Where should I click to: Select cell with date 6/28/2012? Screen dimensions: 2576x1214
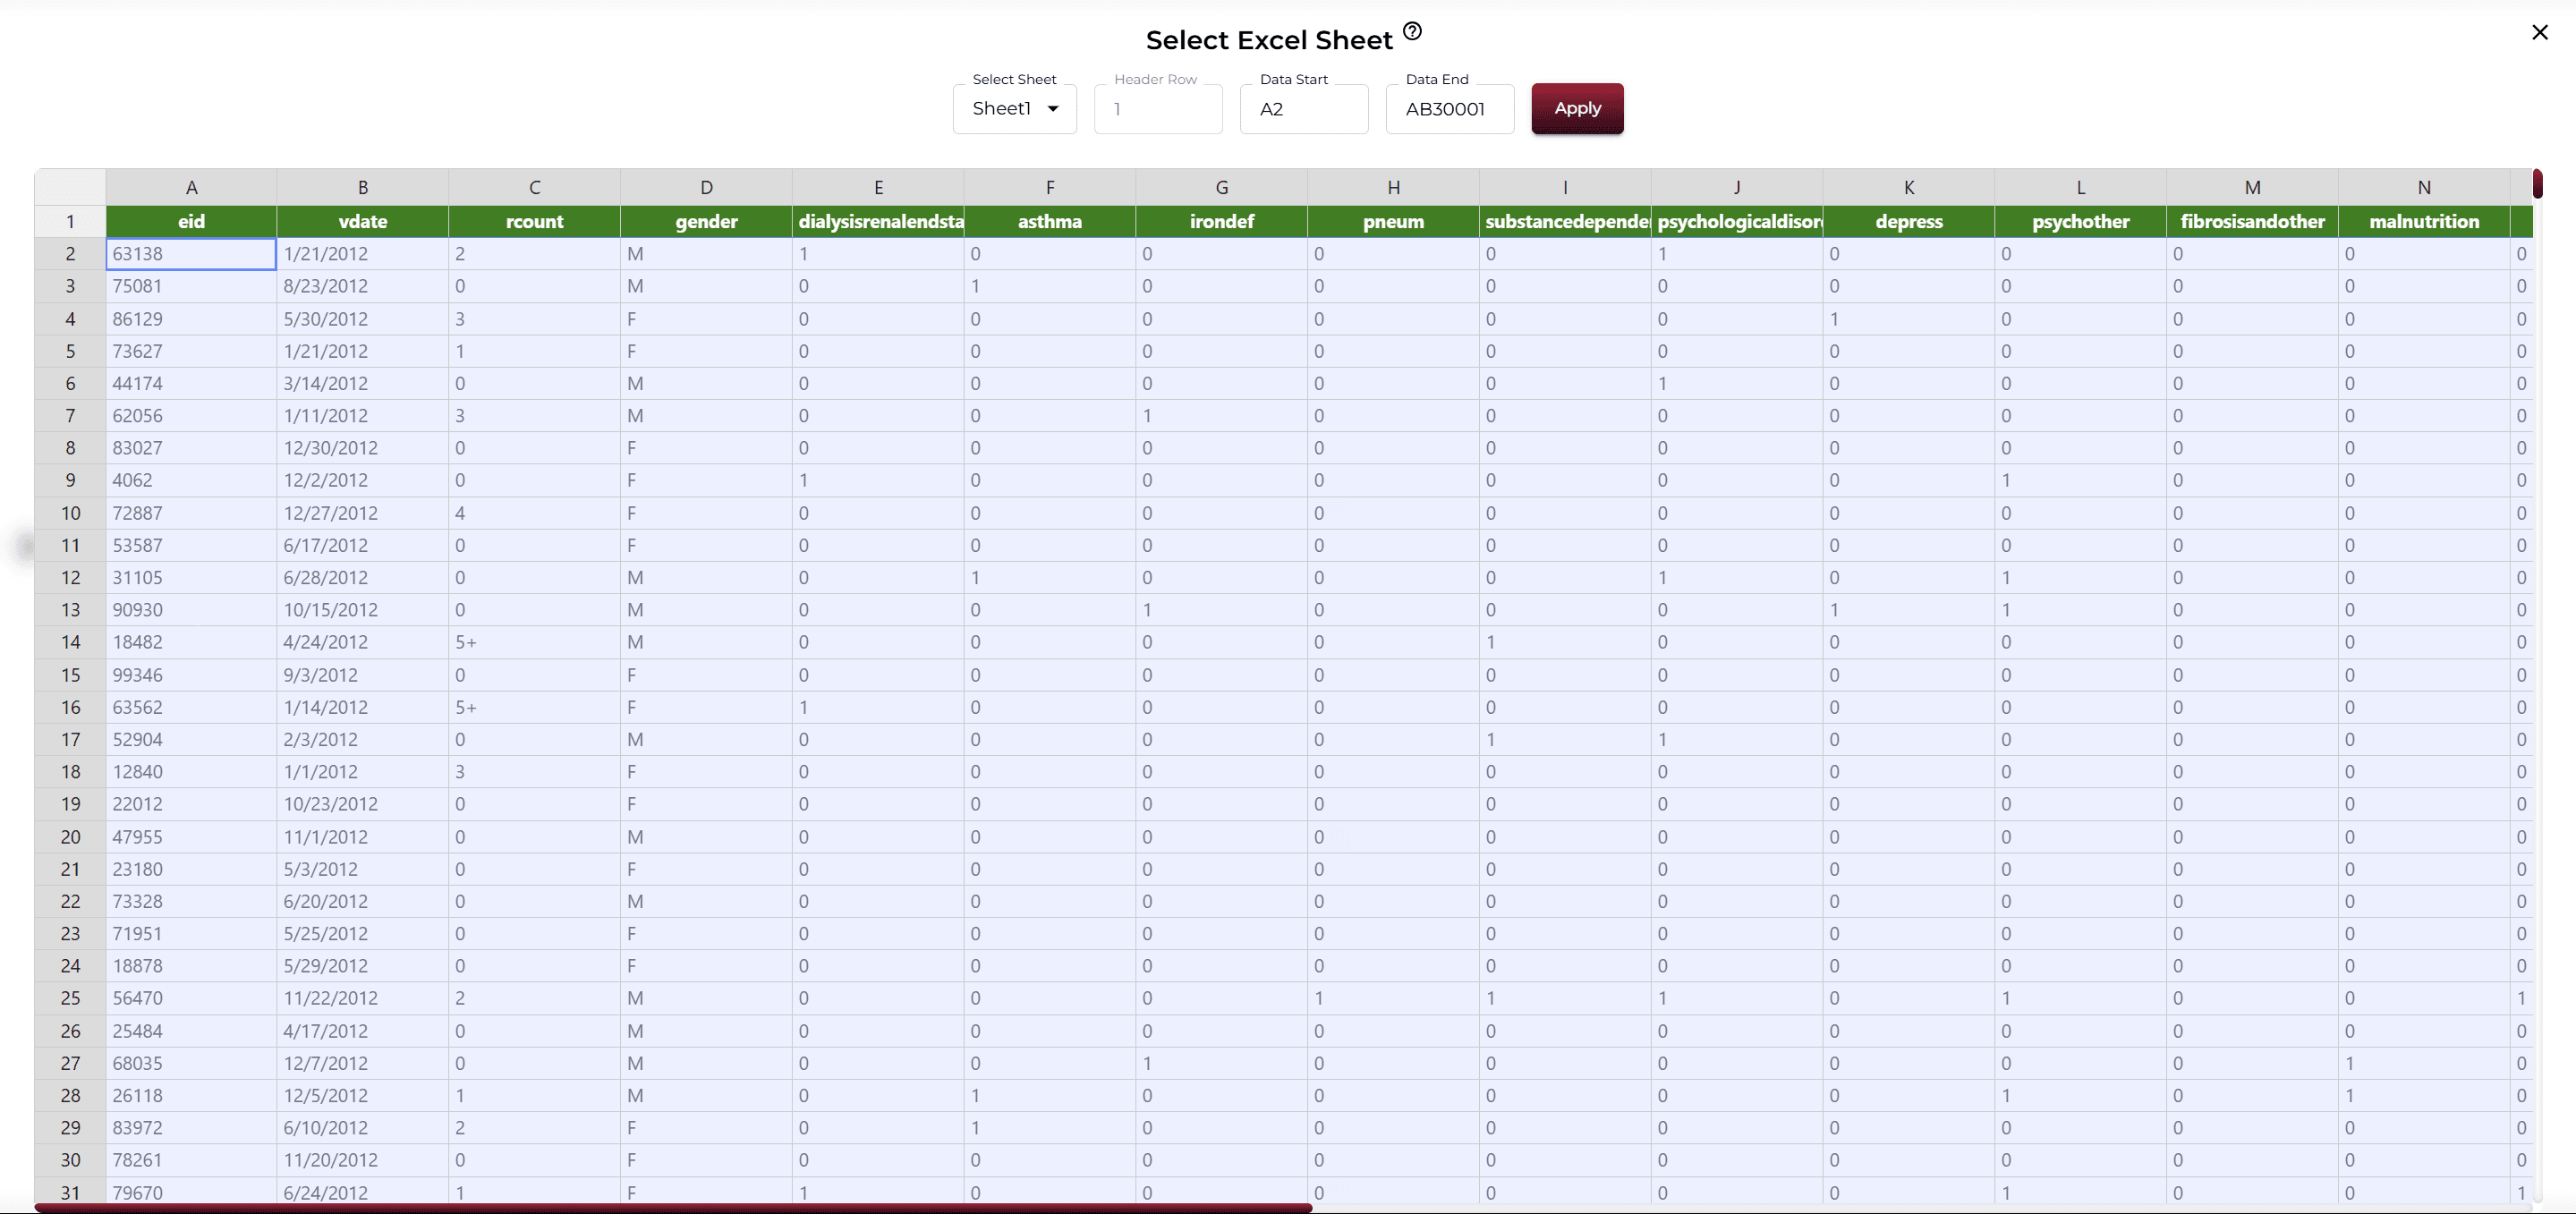click(363, 577)
